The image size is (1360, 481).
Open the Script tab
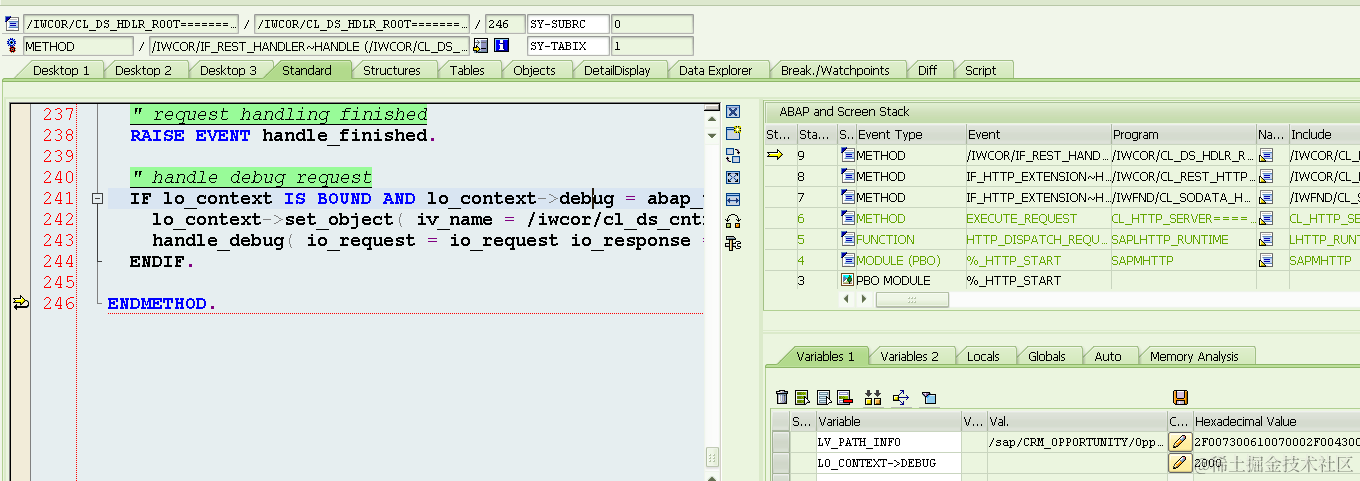(x=980, y=70)
